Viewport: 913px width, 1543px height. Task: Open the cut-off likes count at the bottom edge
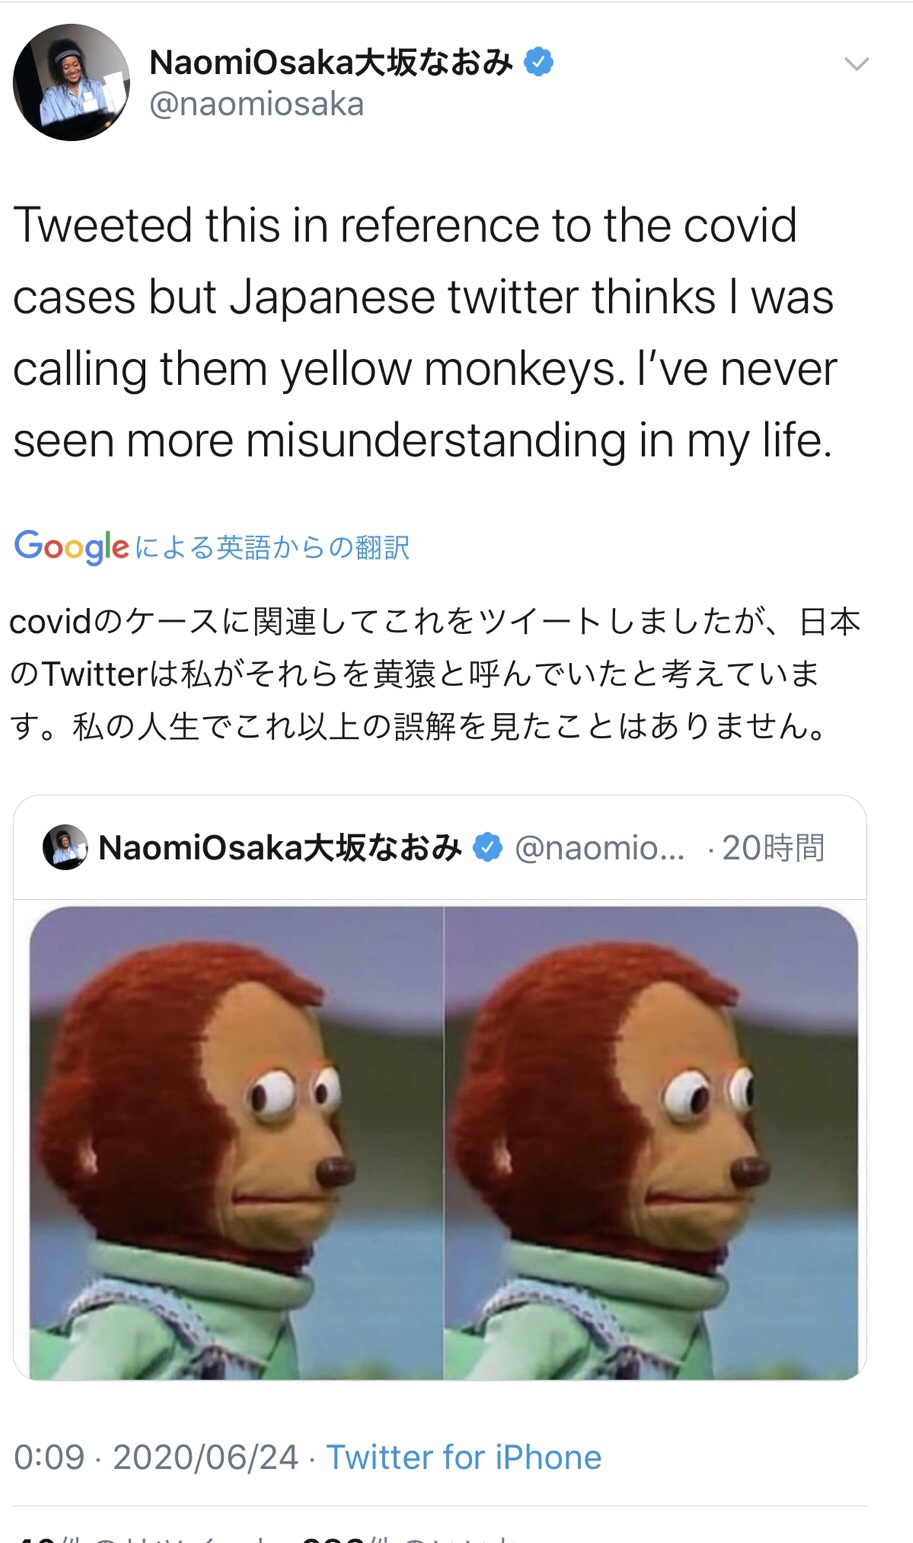click(408, 1537)
